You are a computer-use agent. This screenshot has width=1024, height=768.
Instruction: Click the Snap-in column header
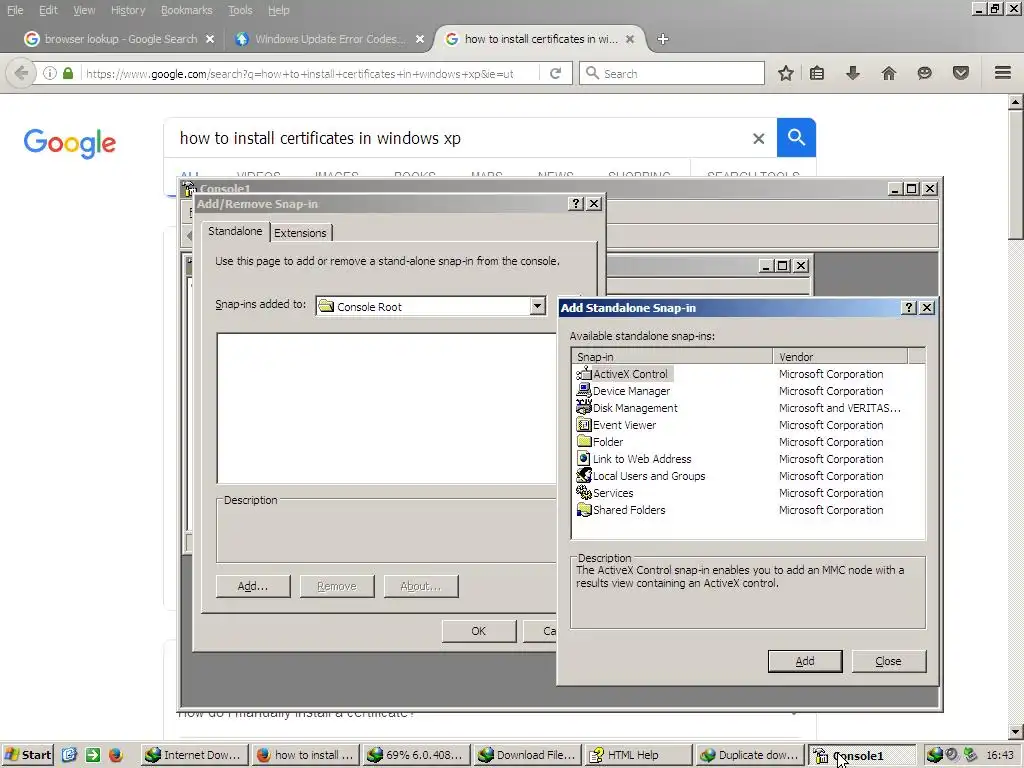click(672, 357)
